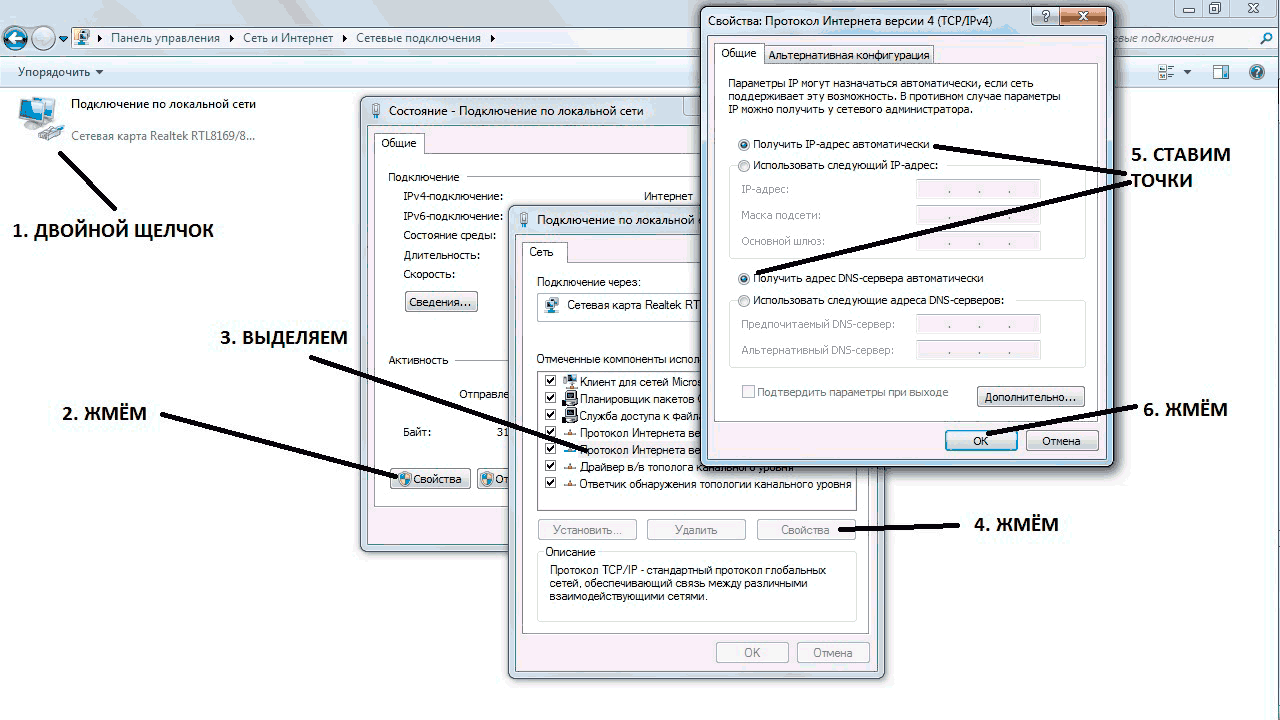Image resolution: width=1280 pixels, height=720 pixels.
Task: Toggle Клиент для сетей Microsoft checkbox
Action: [x=550, y=381]
